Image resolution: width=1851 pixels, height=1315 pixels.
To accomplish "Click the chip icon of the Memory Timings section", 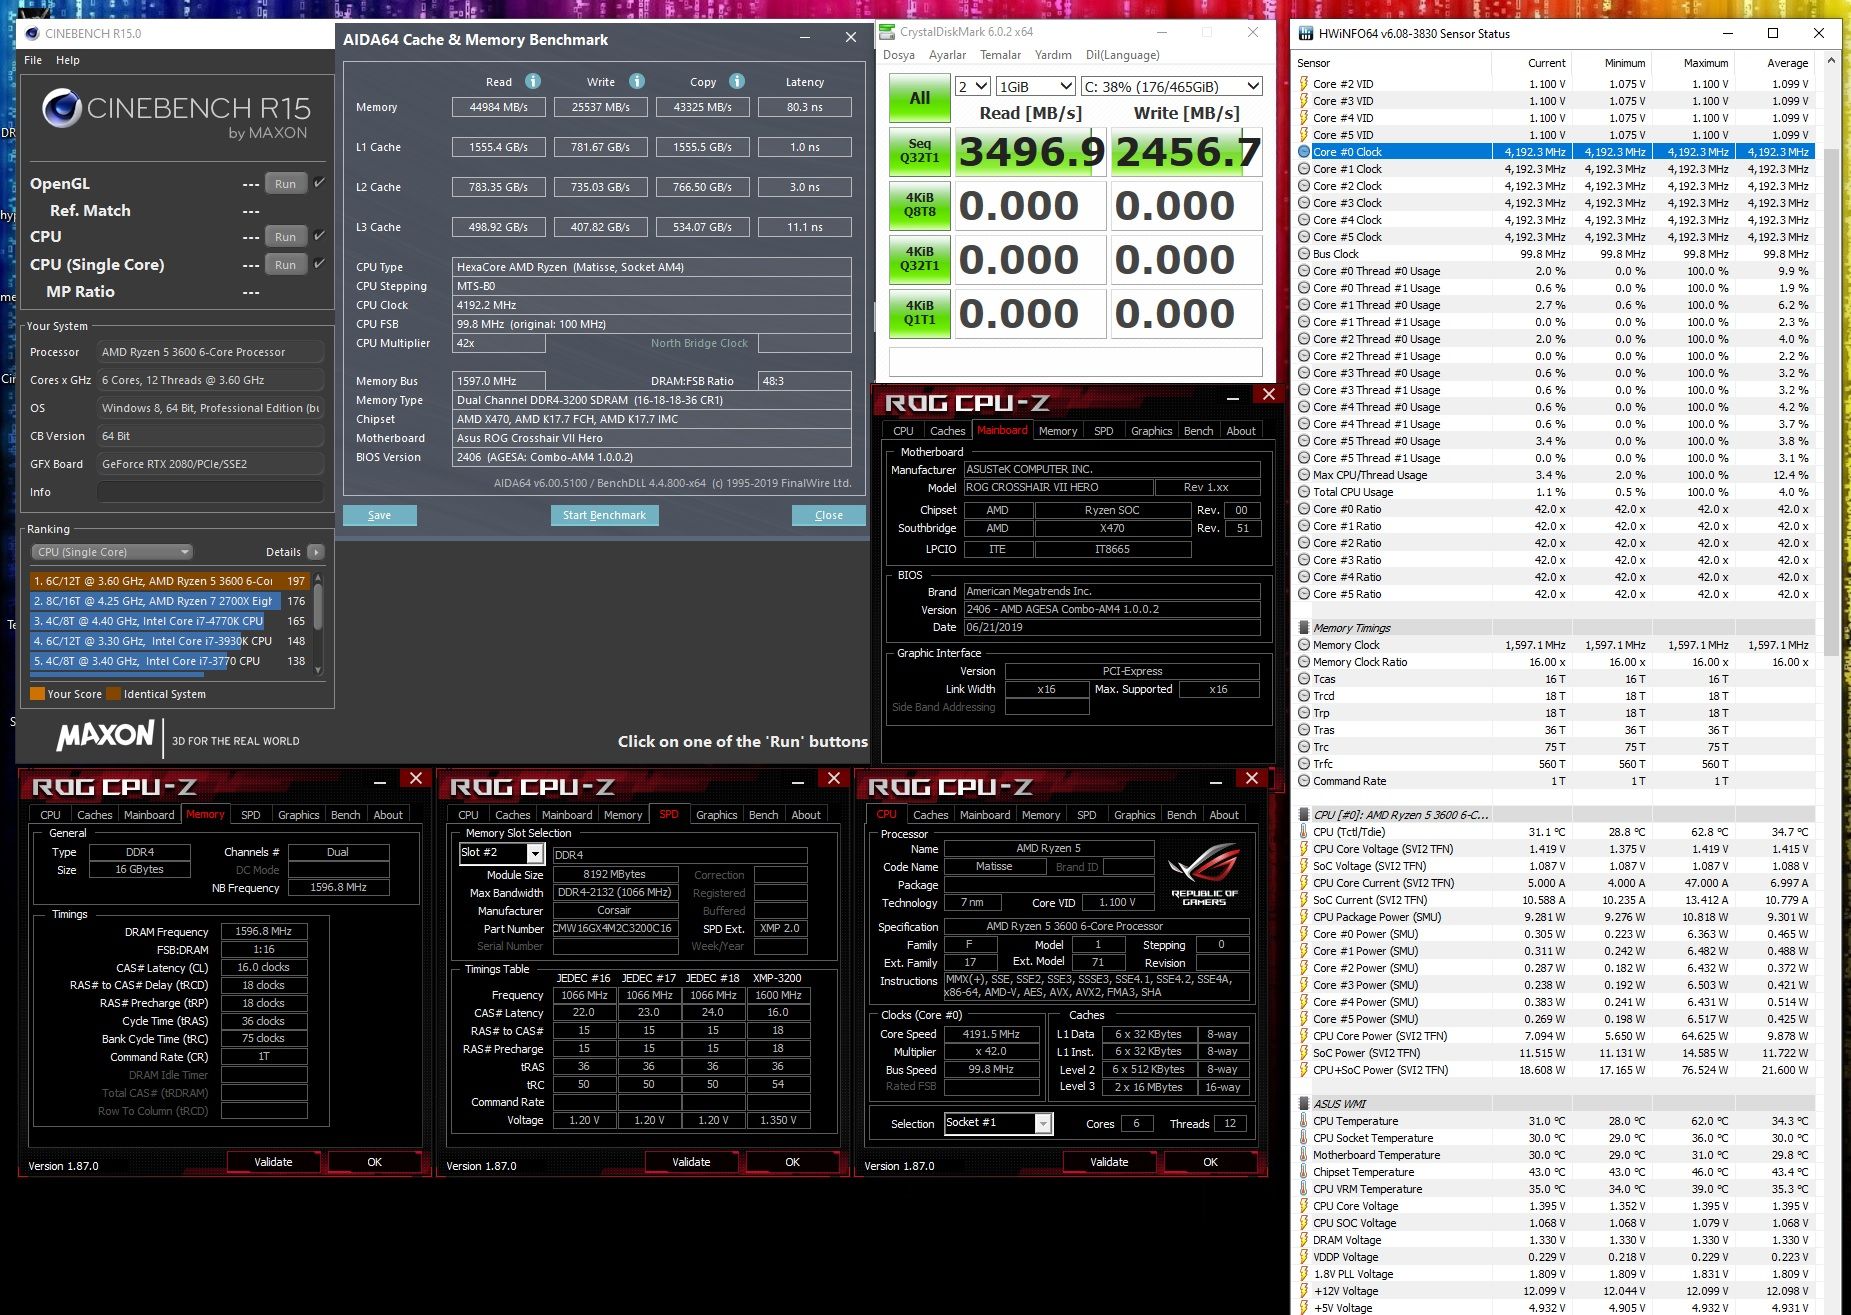I will pyautogui.click(x=1304, y=628).
